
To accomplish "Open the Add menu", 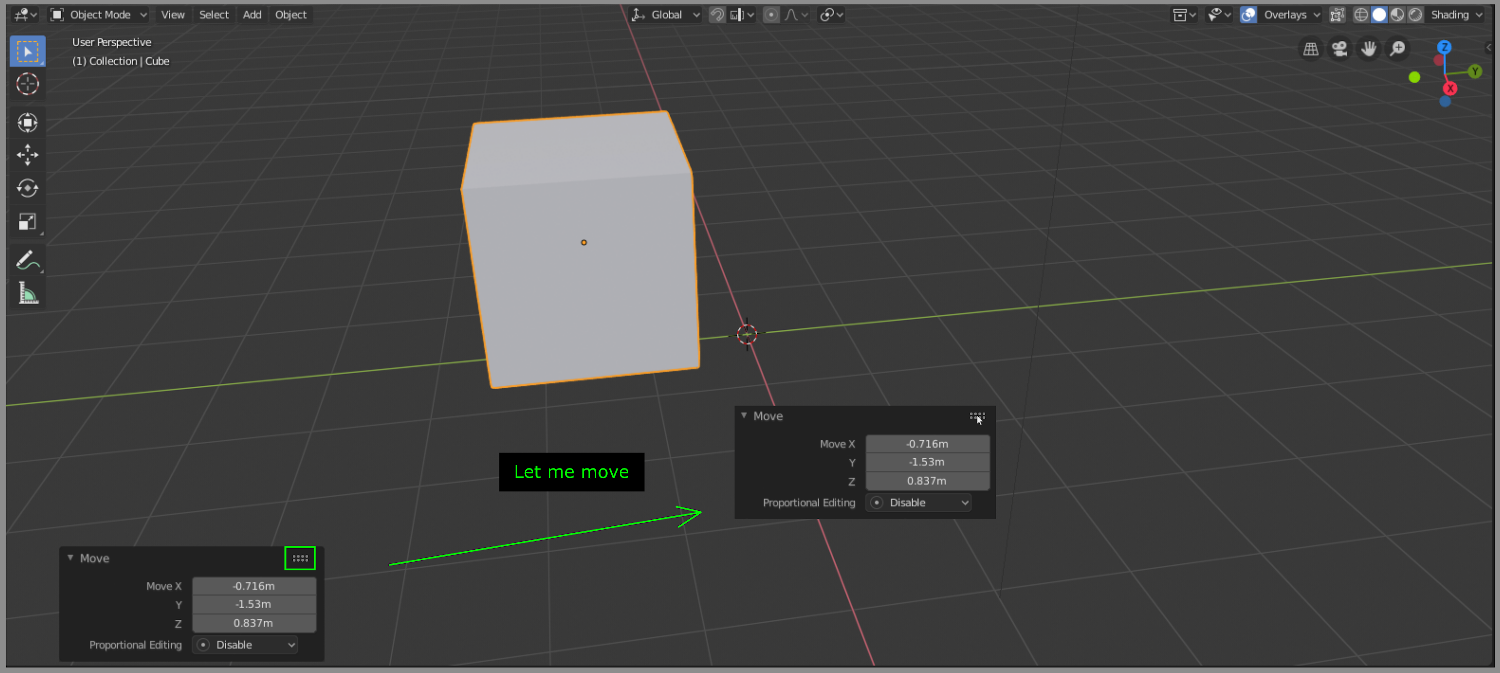I will click(x=252, y=15).
